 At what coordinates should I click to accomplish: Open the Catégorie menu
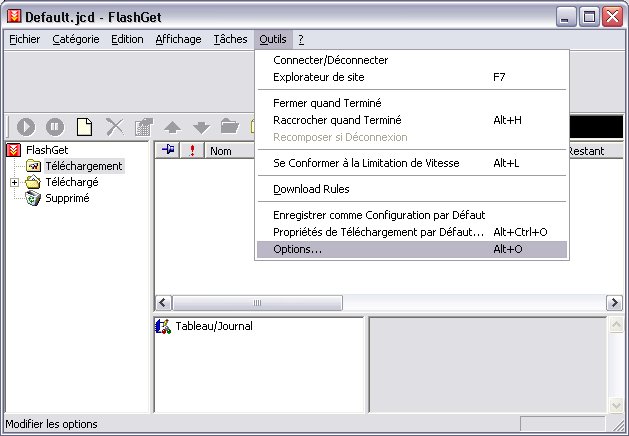(x=76, y=39)
